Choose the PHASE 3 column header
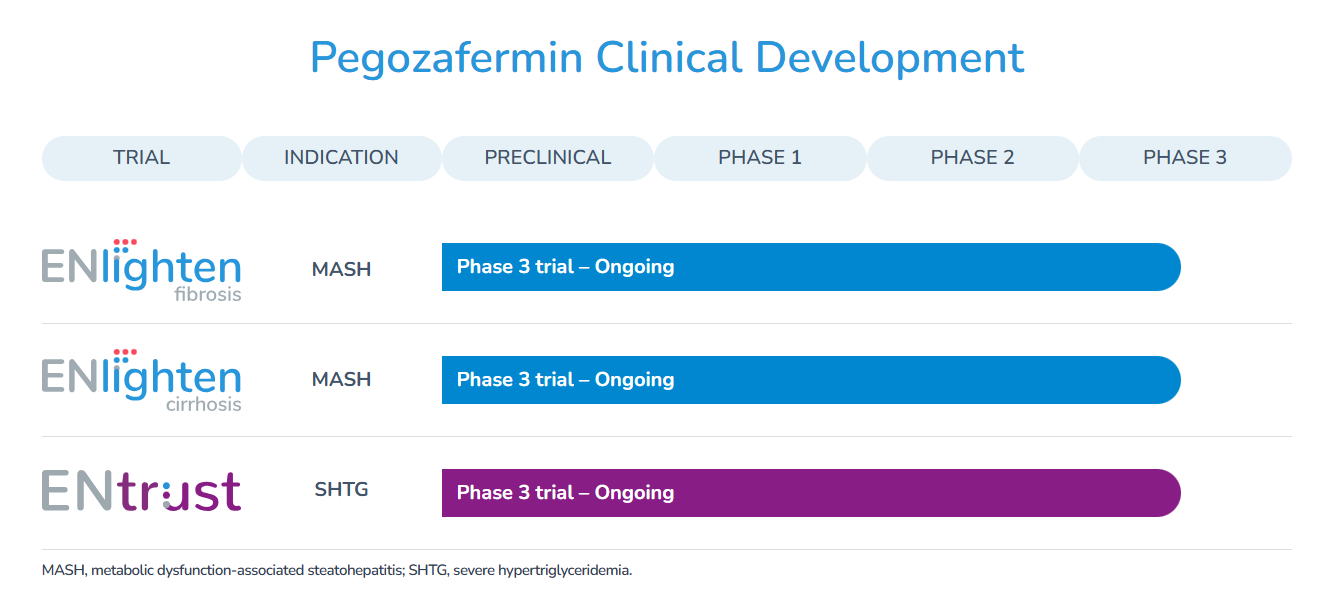The width and height of the screenshot is (1326, 598). (x=1185, y=158)
